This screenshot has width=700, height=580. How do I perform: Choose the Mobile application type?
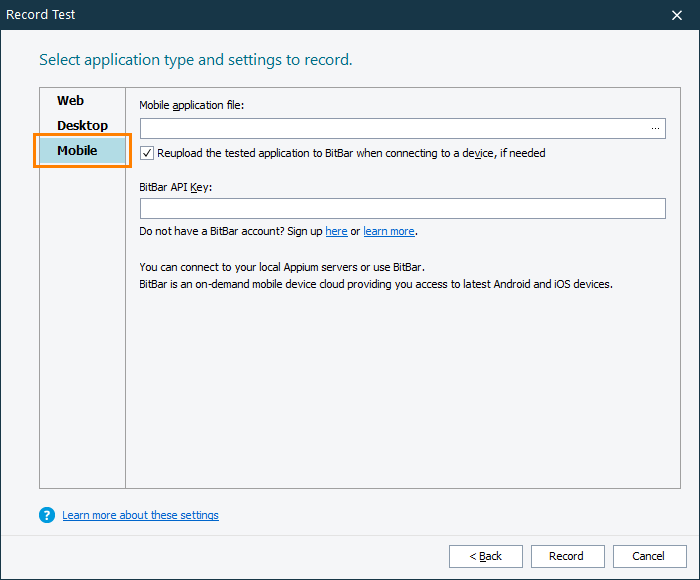pos(78,150)
